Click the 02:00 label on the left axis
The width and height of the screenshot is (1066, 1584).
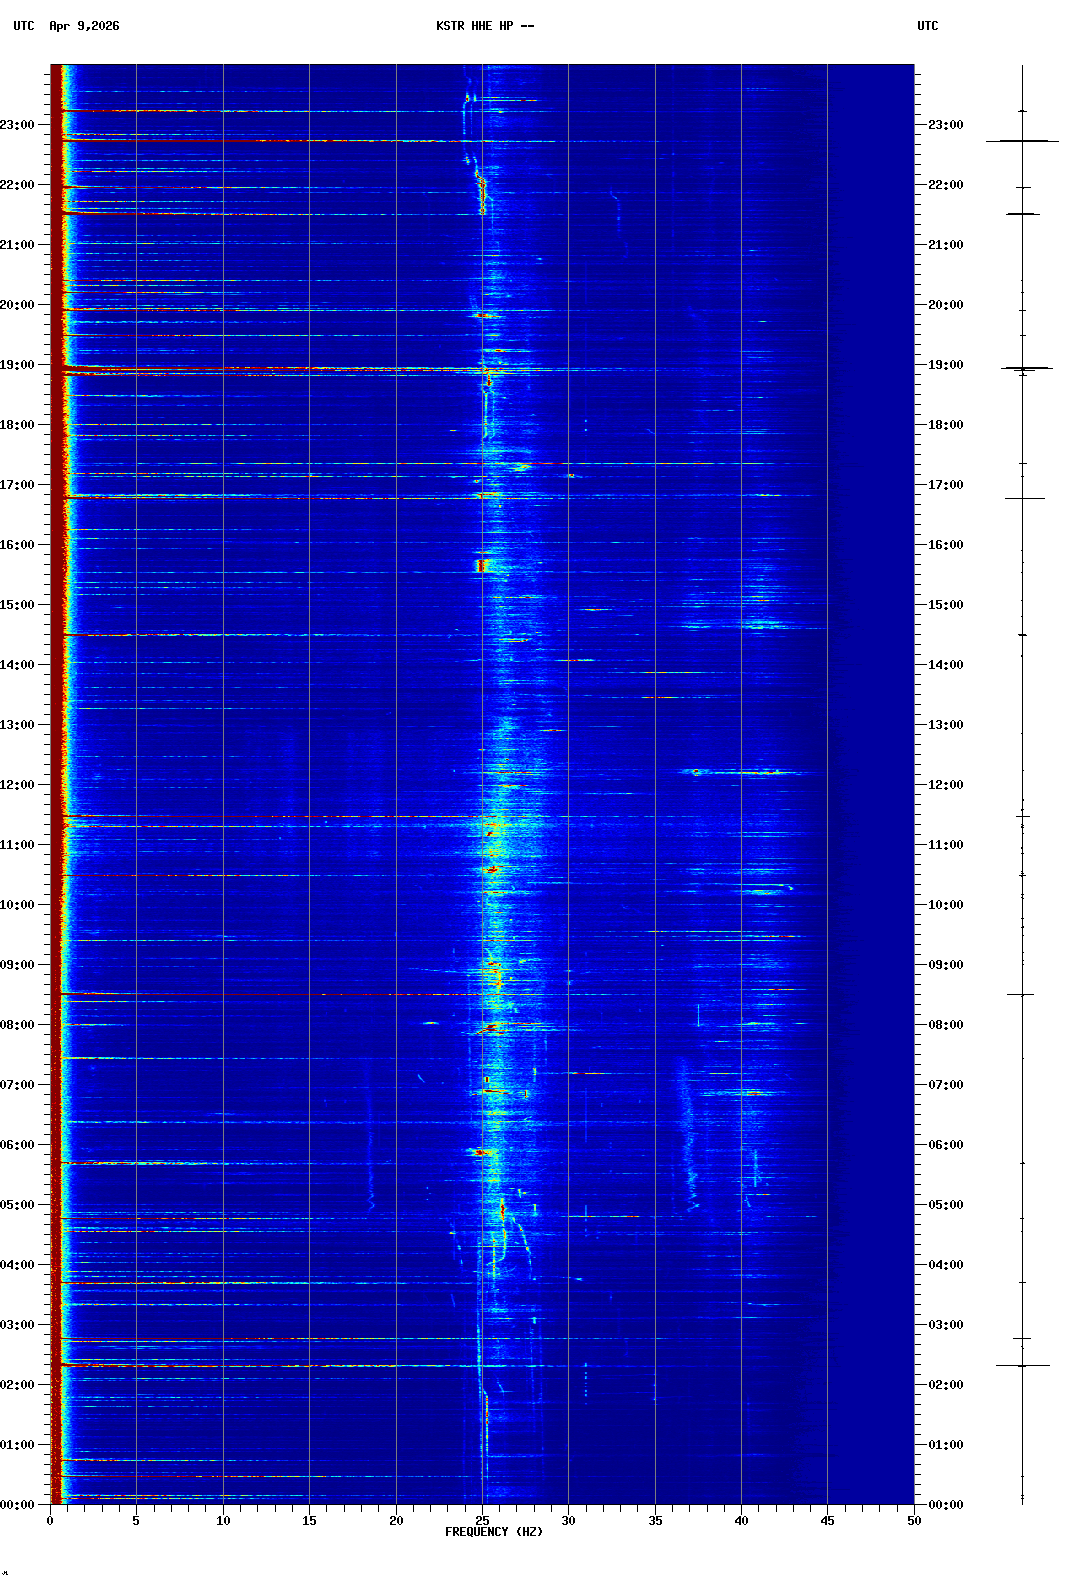click(18, 1385)
